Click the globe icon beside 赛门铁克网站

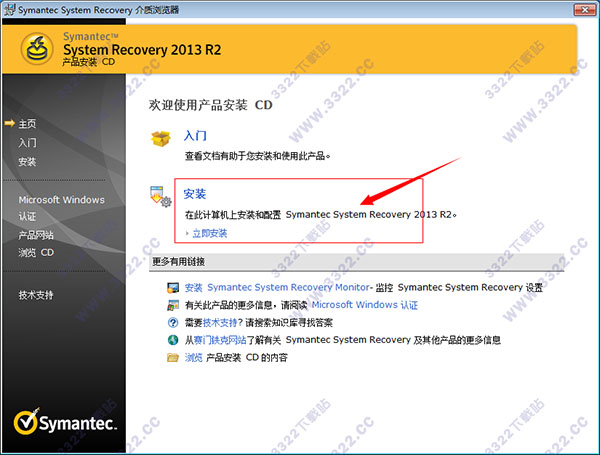pos(173,340)
